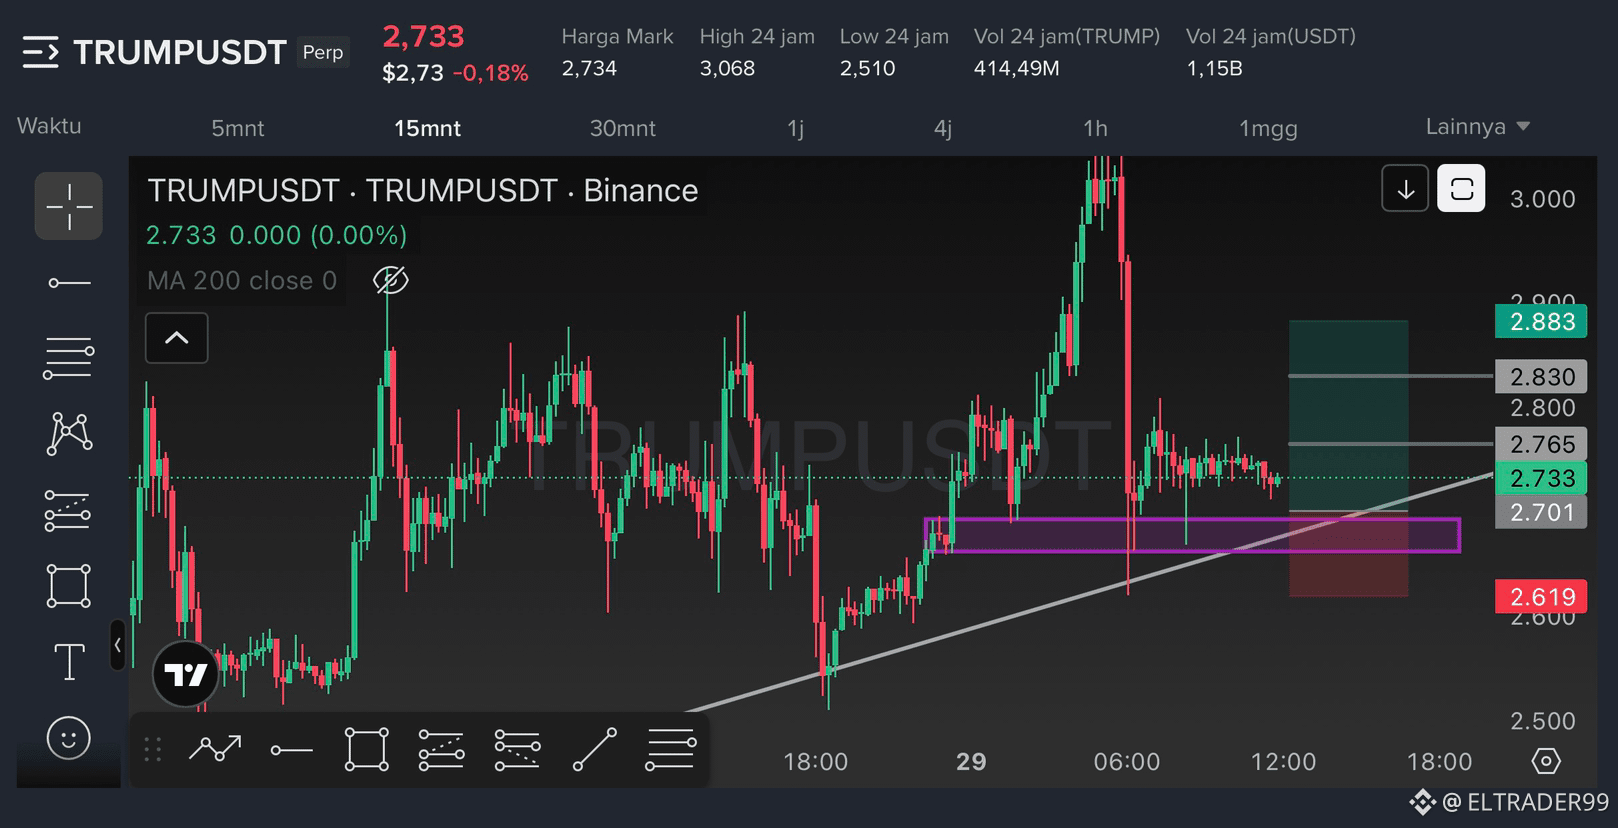Select the crosshair cursor tool
Image resolution: width=1618 pixels, height=828 pixels.
point(69,206)
